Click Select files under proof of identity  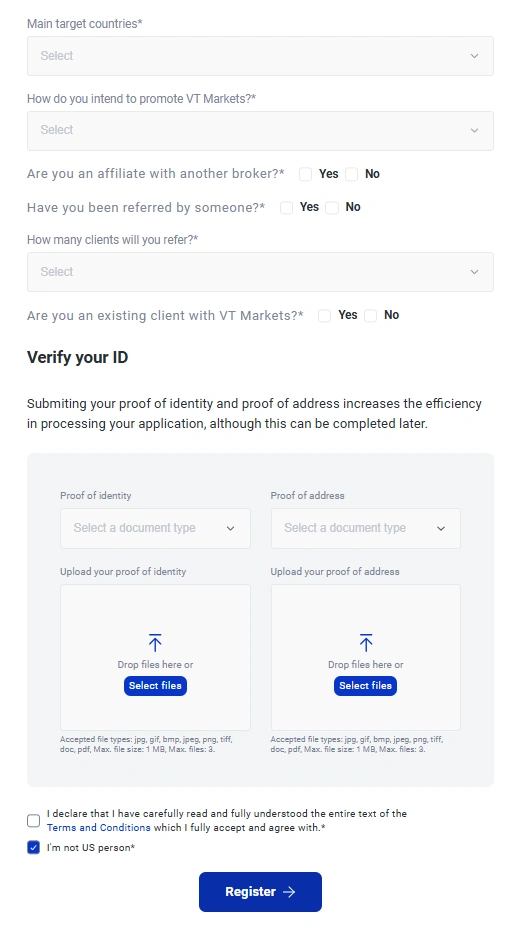coord(155,685)
